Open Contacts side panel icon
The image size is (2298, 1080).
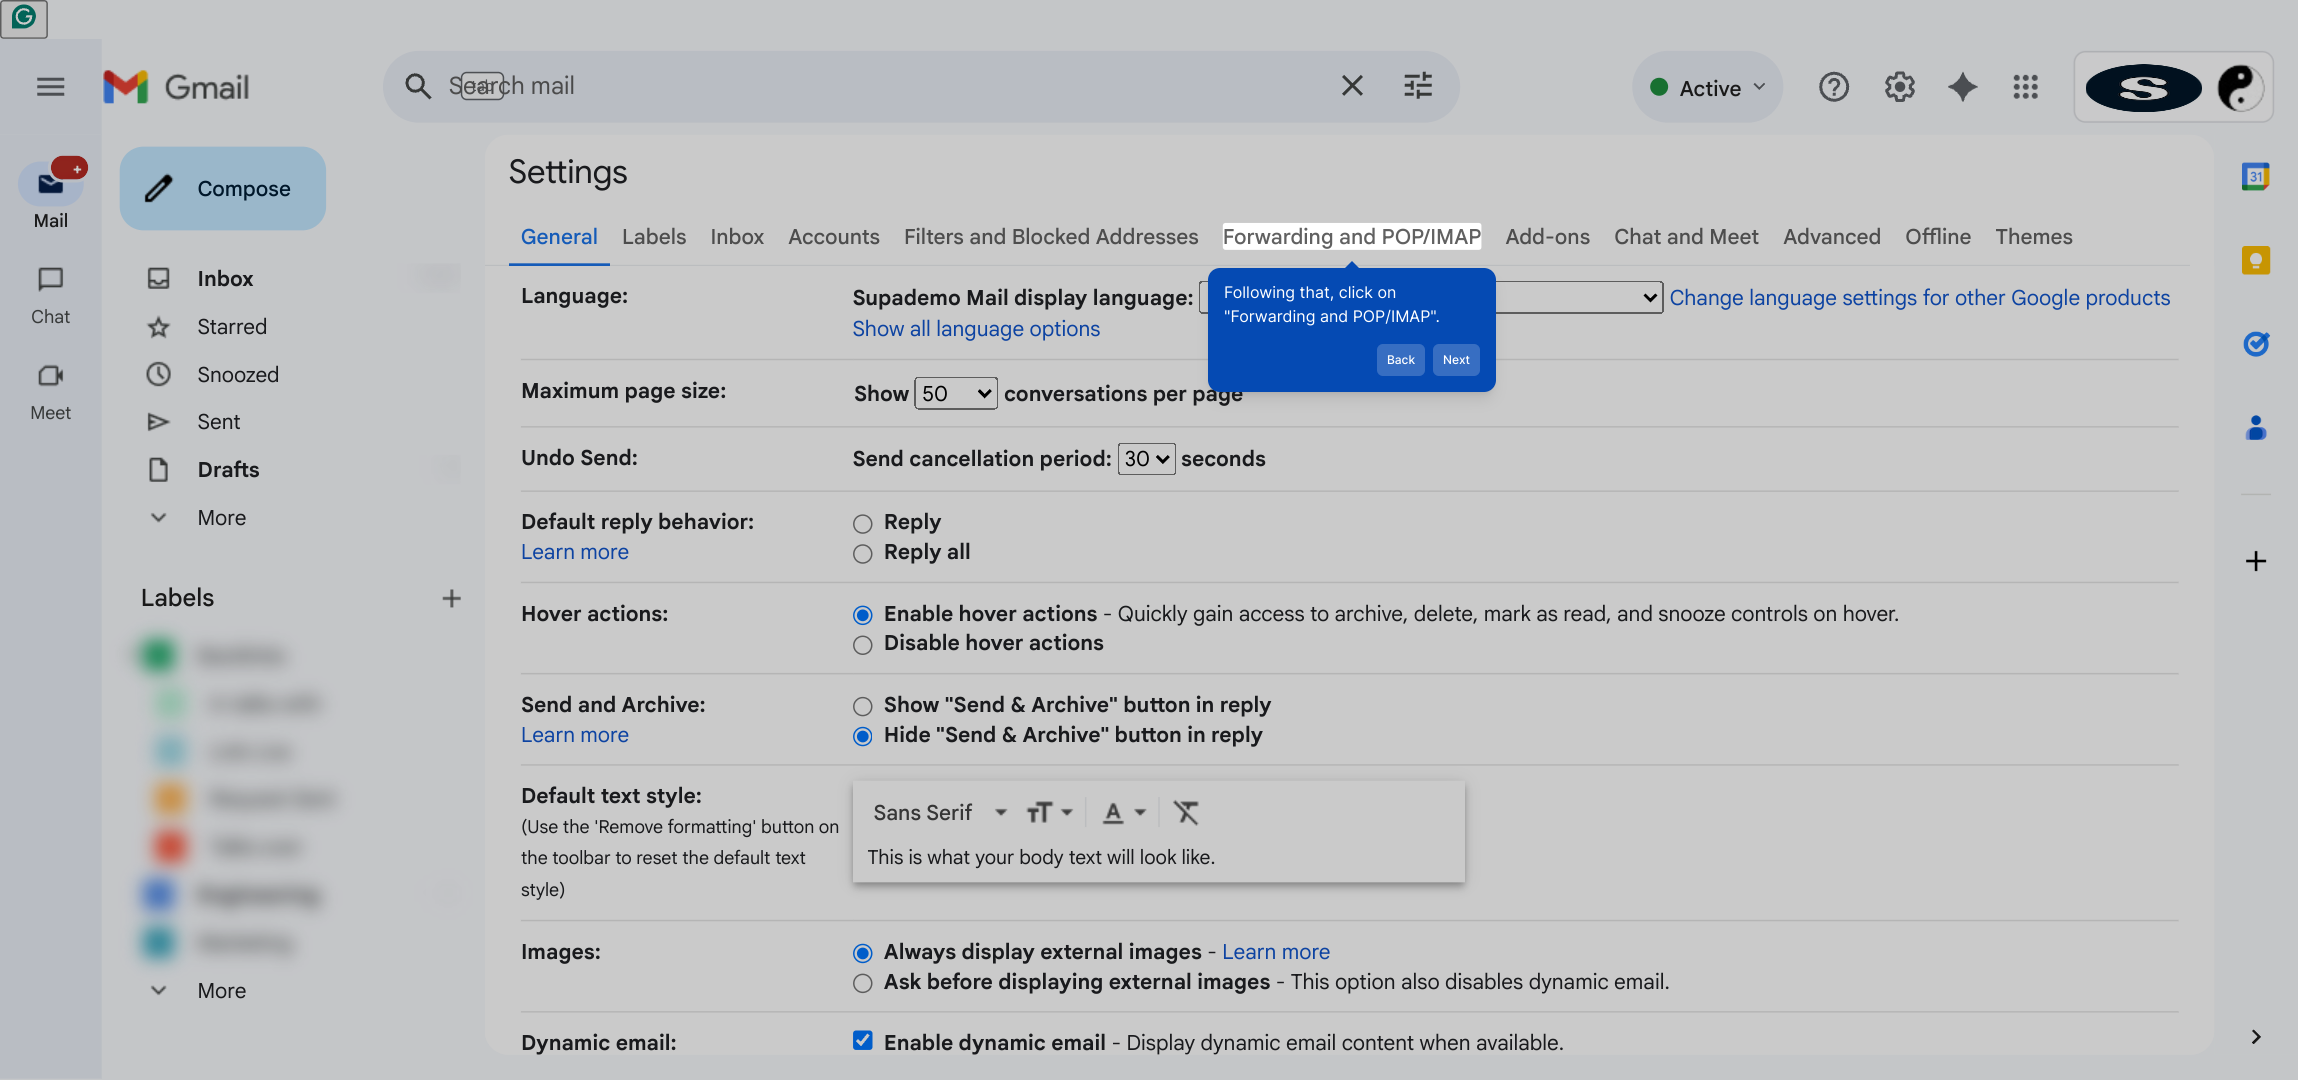coord(2255,428)
